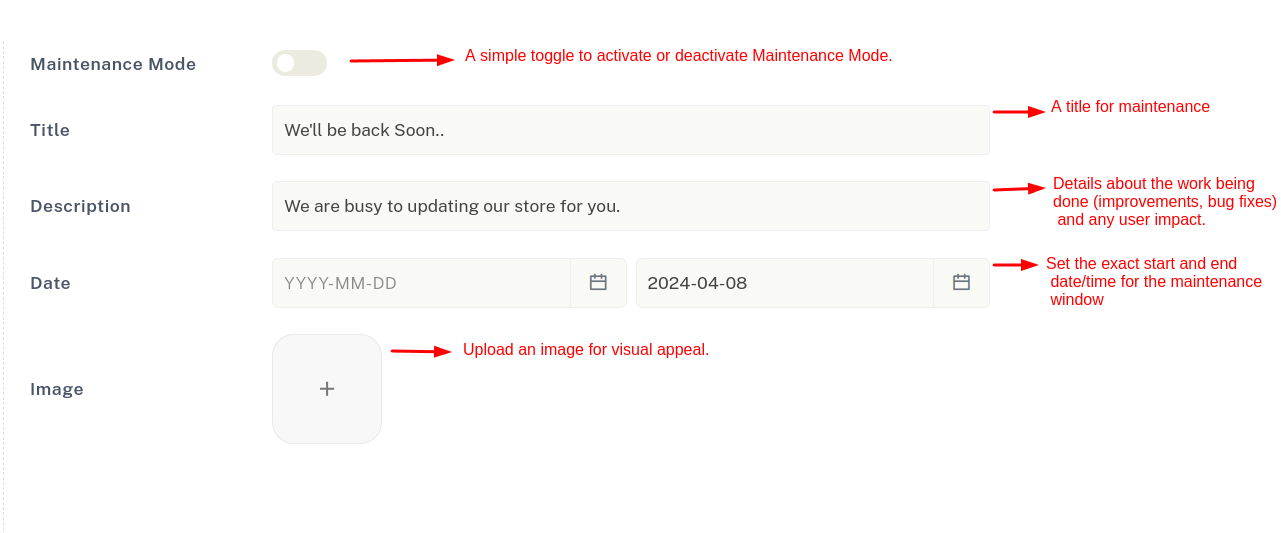This screenshot has height=533, width=1281.
Task: Click the plus icon to upload image
Action: (327, 389)
